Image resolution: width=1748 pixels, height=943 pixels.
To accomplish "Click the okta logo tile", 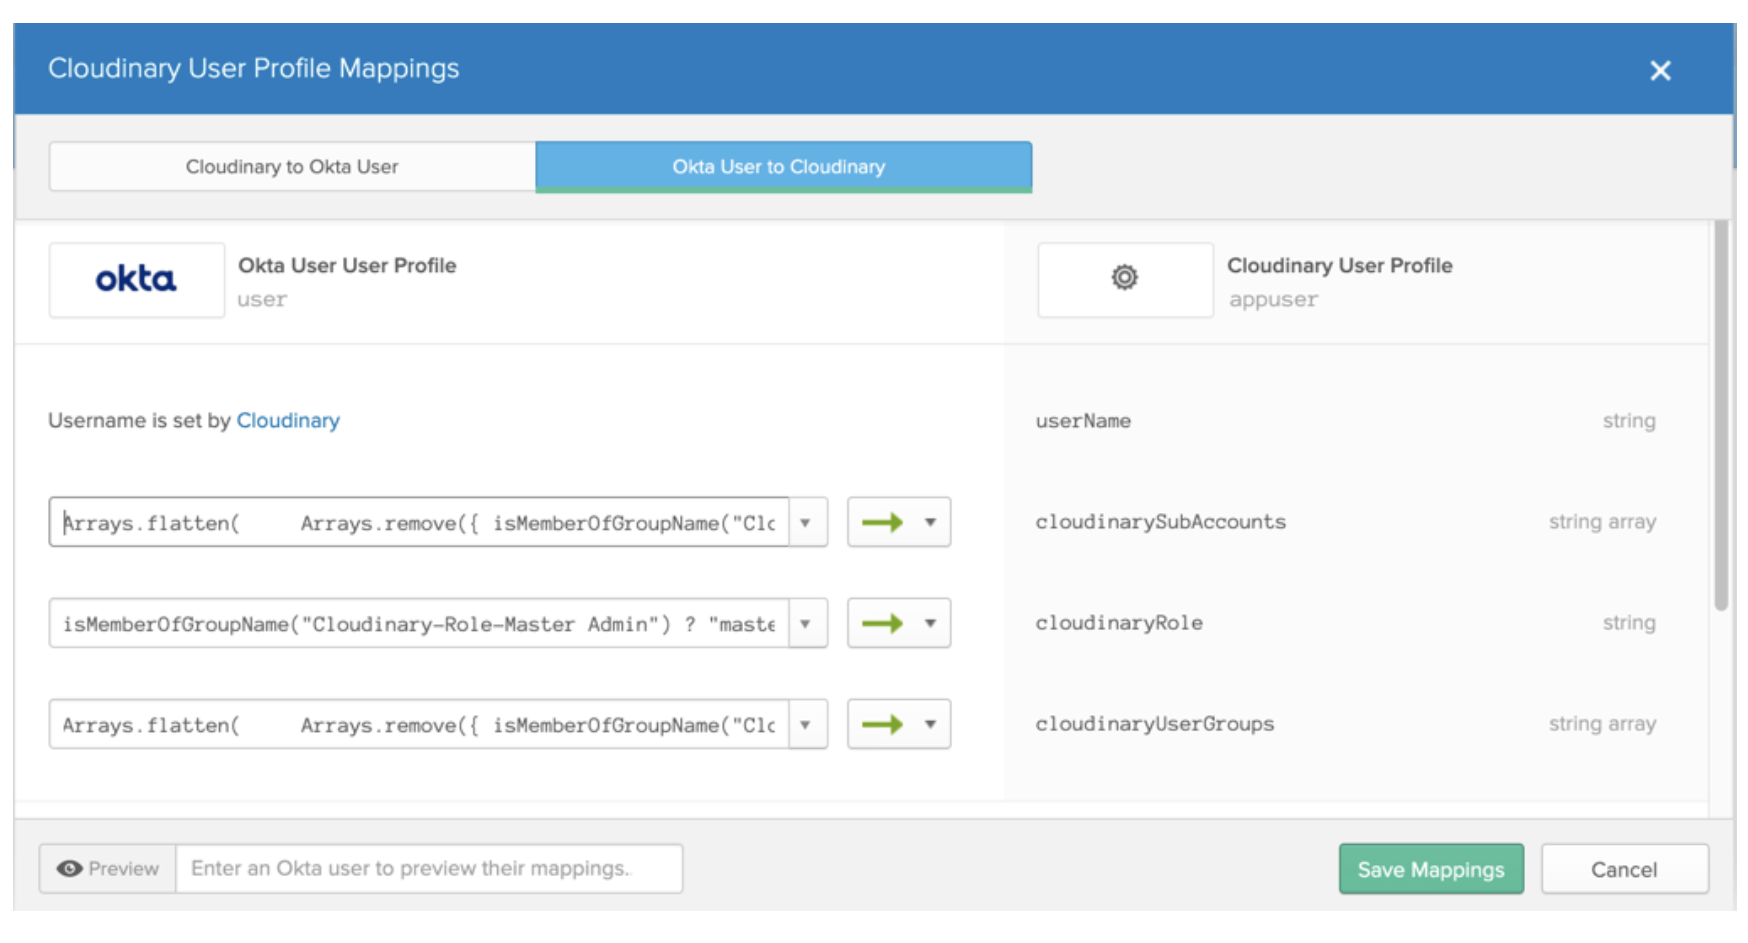I will tap(136, 280).
